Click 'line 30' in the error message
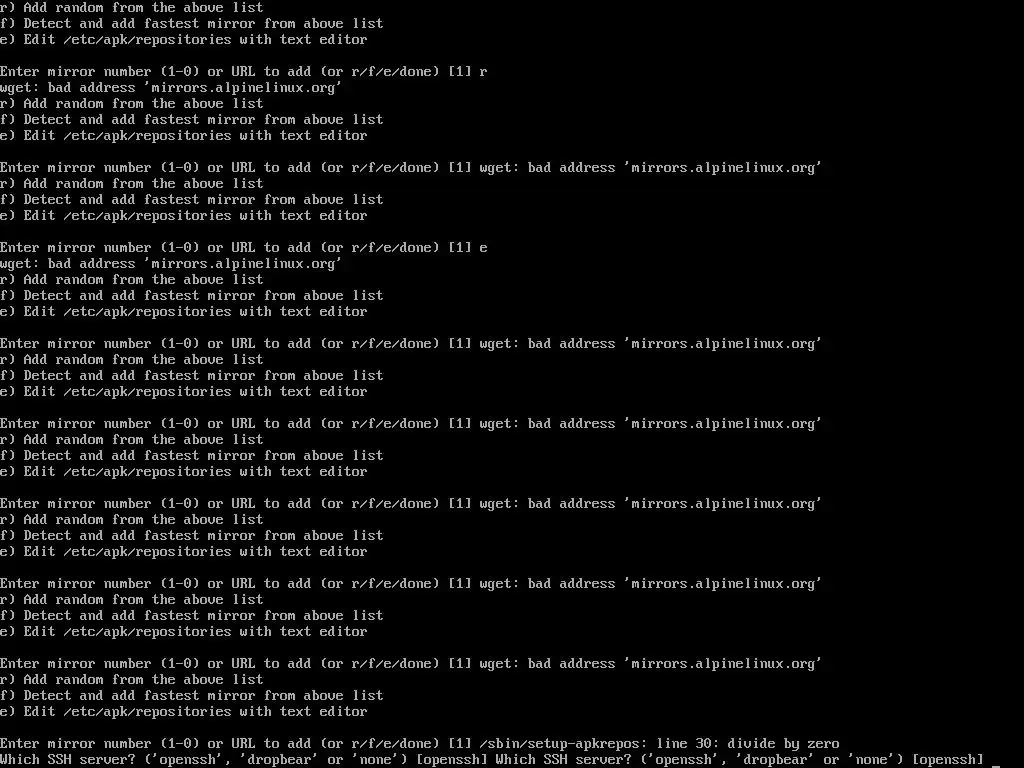Image resolution: width=1024 pixels, height=768 pixels. [684, 743]
